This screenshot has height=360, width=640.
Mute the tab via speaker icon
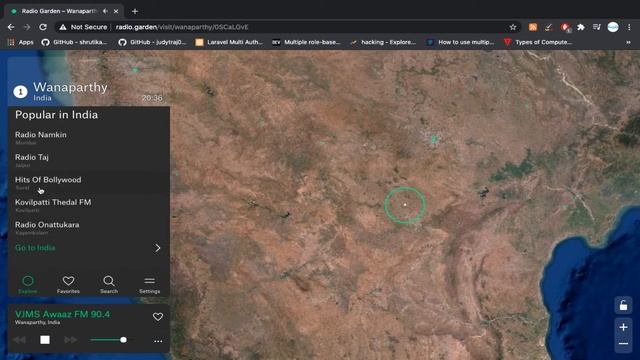tap(105, 11)
